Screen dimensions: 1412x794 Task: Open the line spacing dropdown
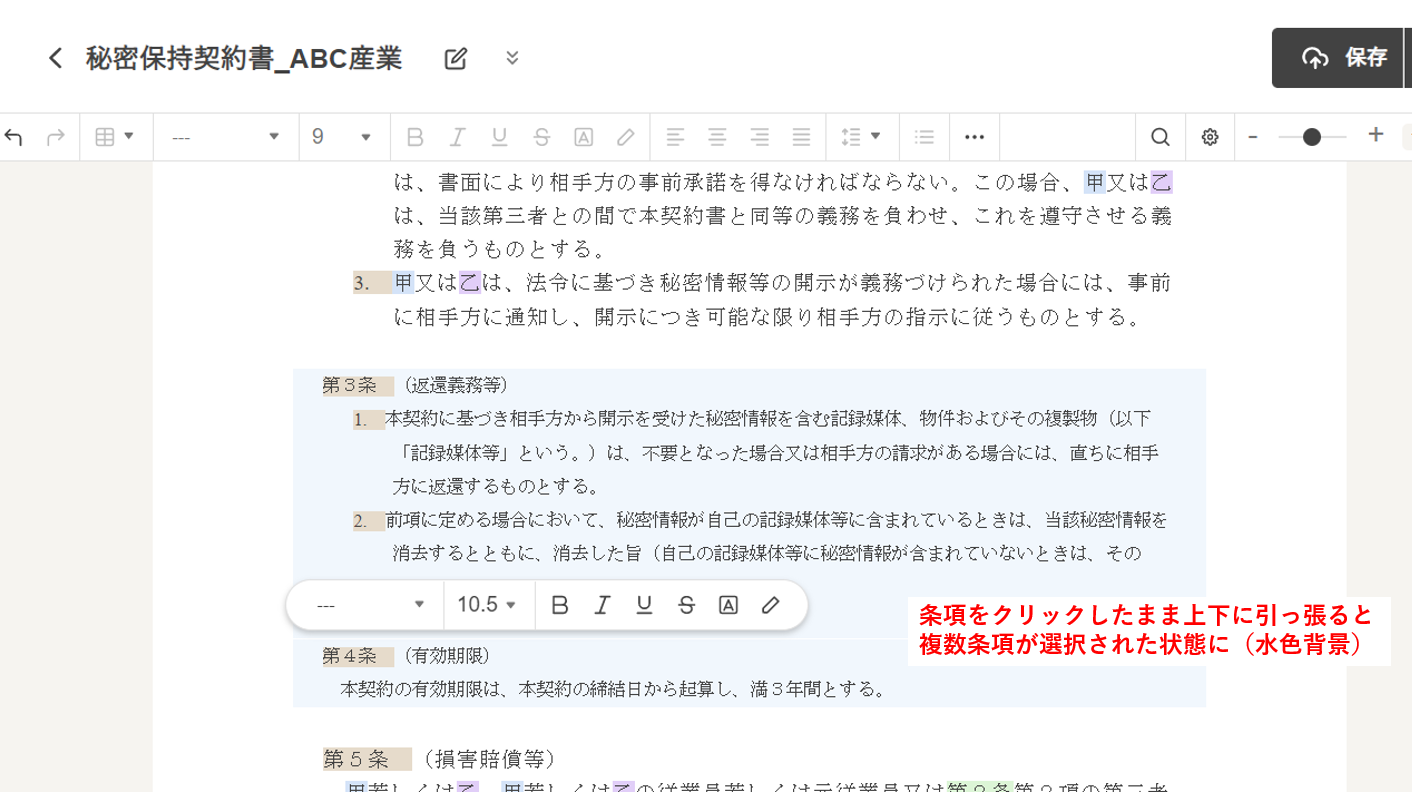pos(861,137)
